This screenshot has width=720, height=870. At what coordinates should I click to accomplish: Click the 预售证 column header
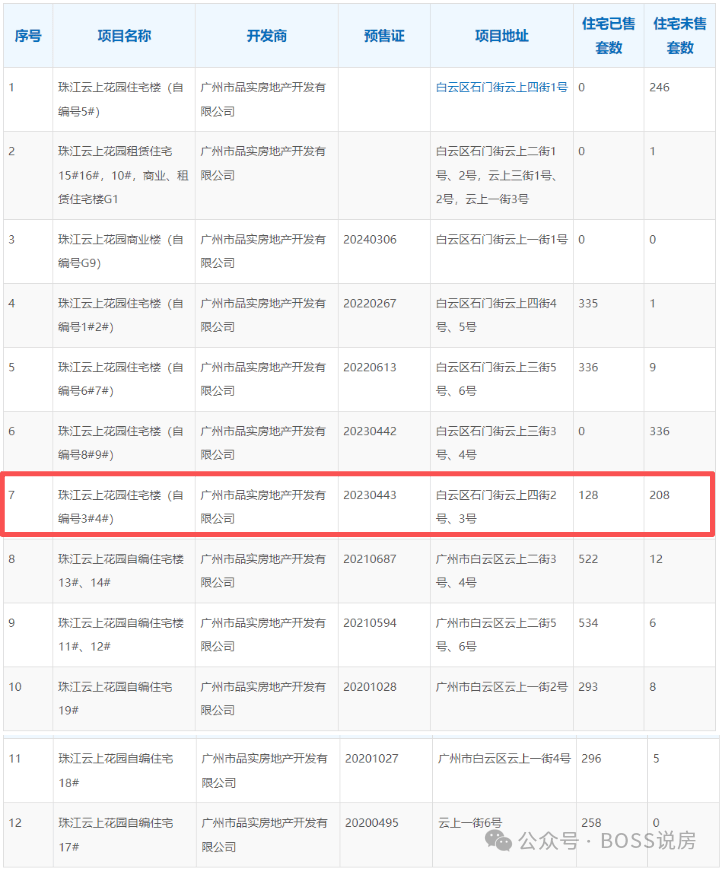tap(384, 36)
